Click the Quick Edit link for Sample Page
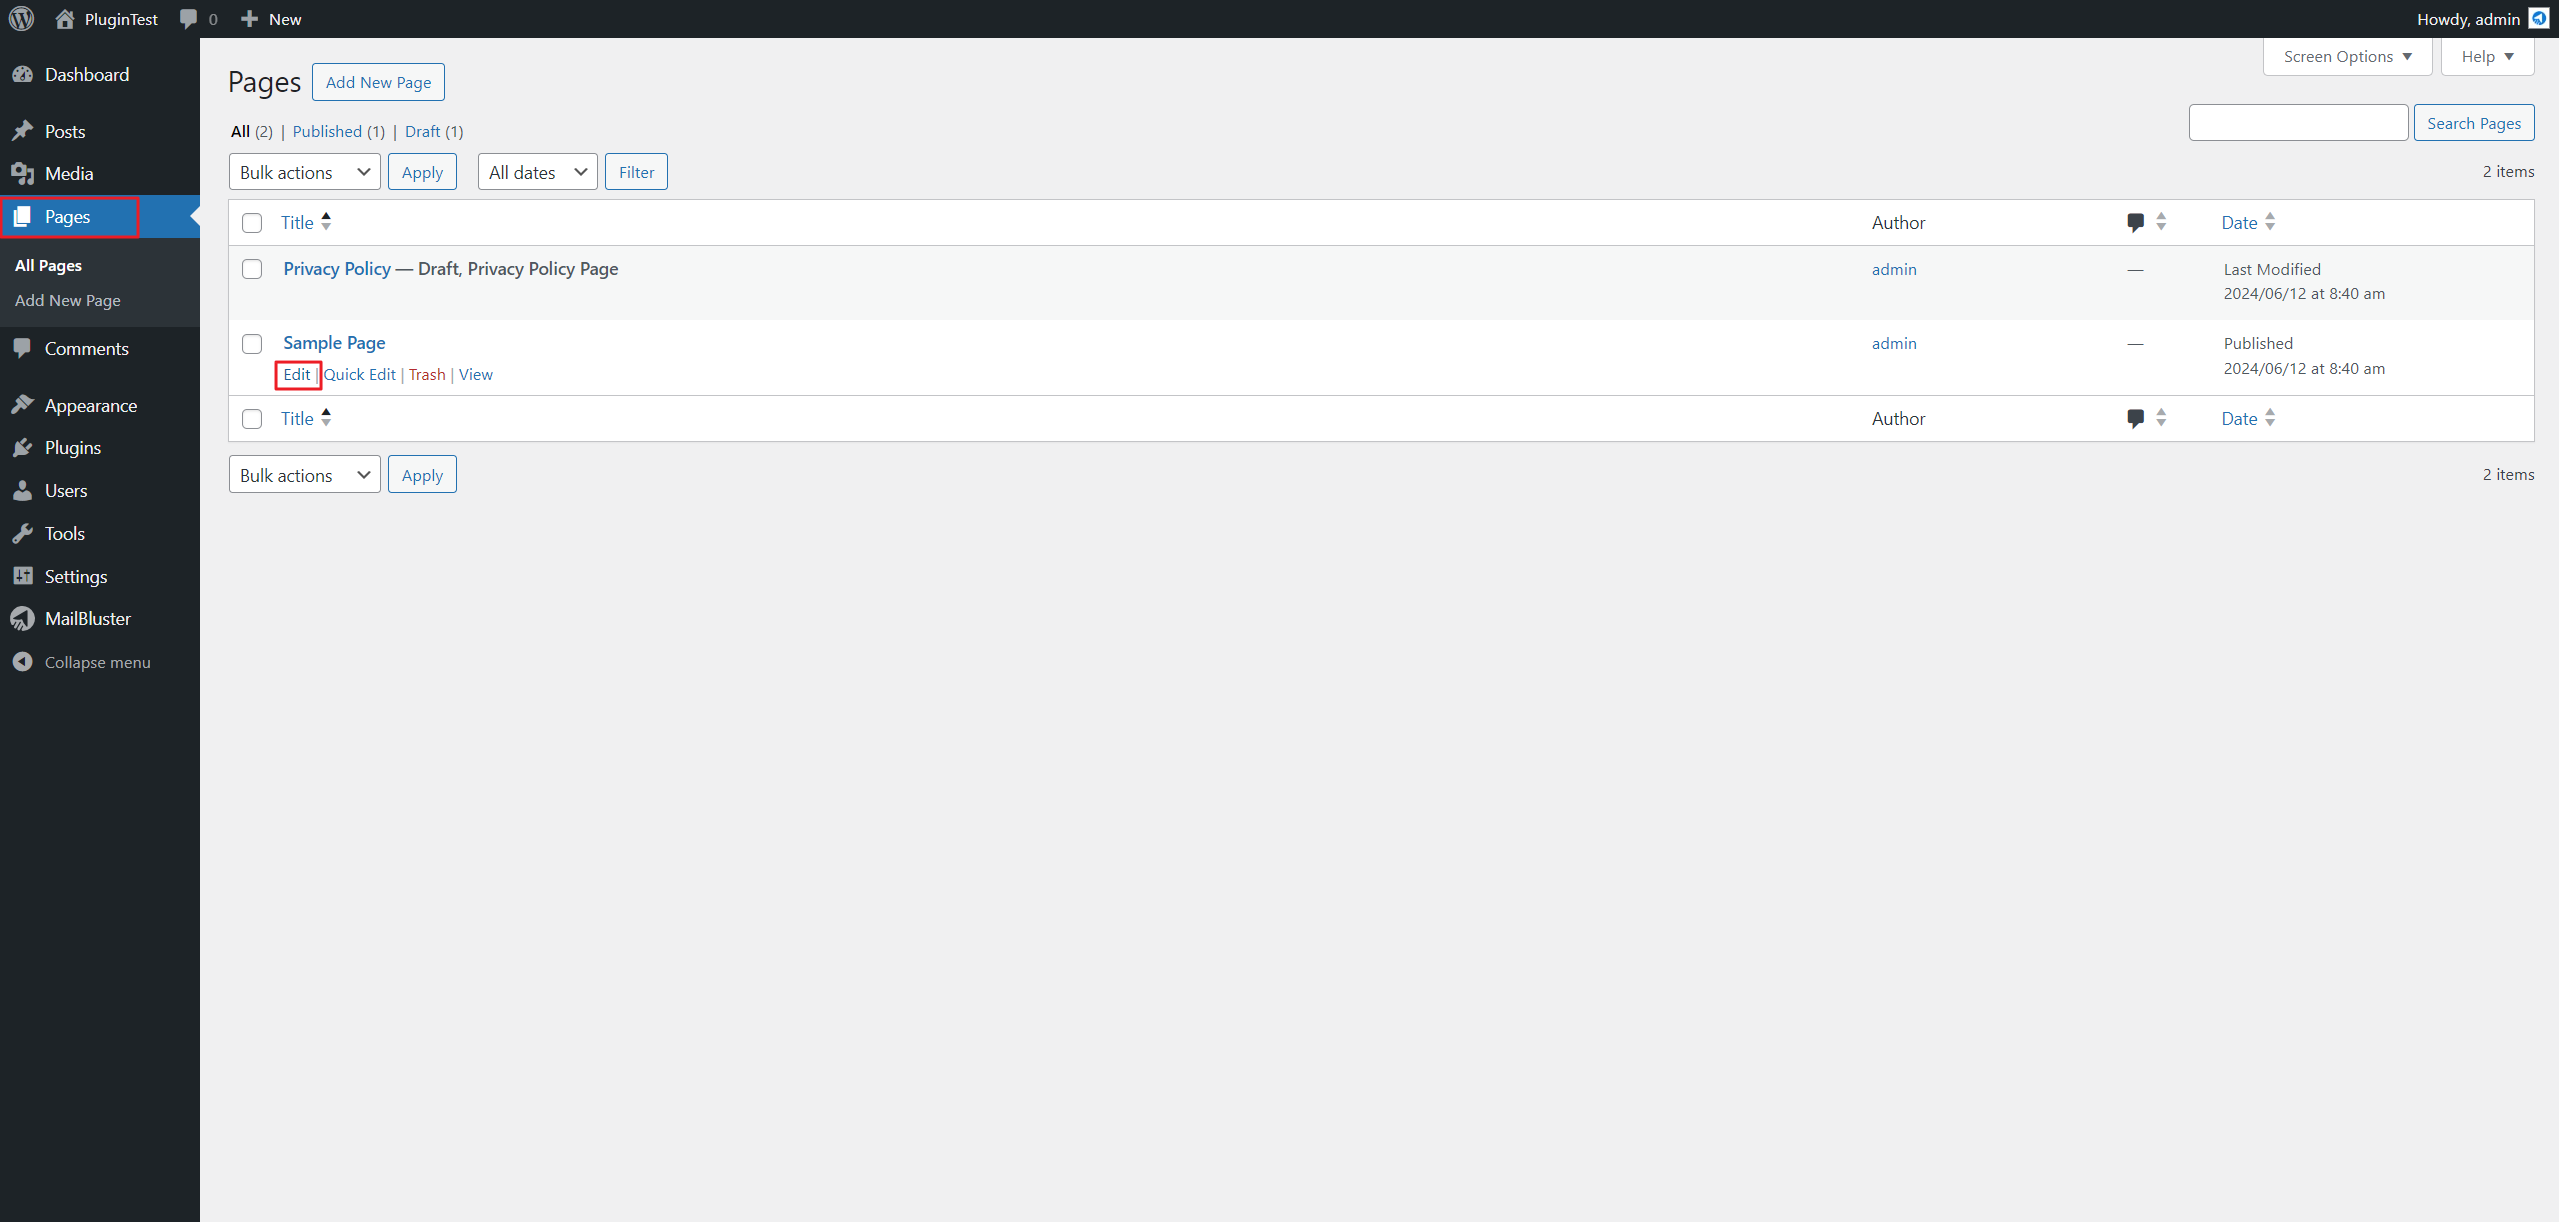 coord(360,374)
